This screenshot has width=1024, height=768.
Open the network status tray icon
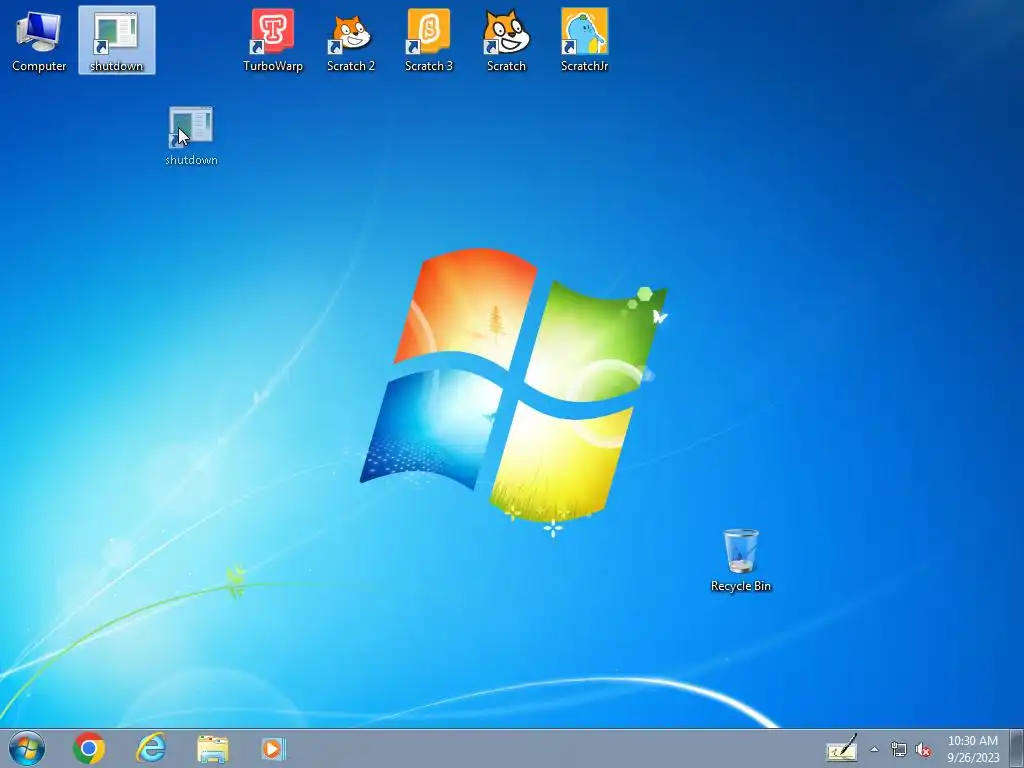[899, 750]
